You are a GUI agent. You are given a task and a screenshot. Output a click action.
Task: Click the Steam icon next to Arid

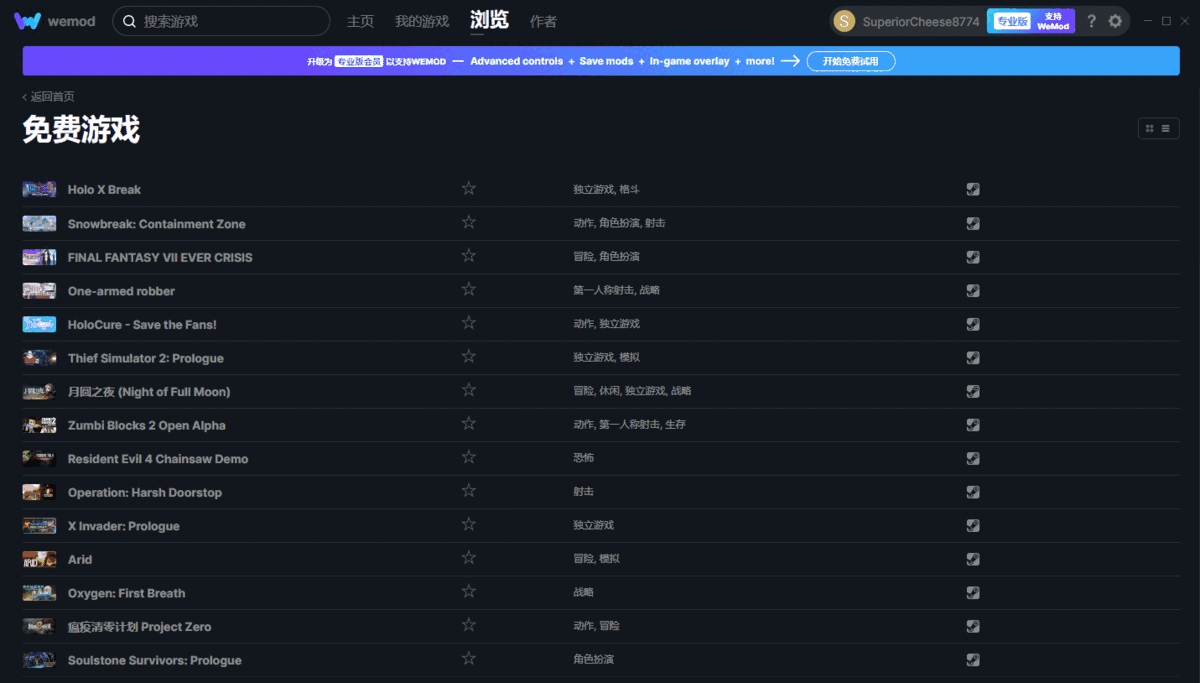coord(972,558)
